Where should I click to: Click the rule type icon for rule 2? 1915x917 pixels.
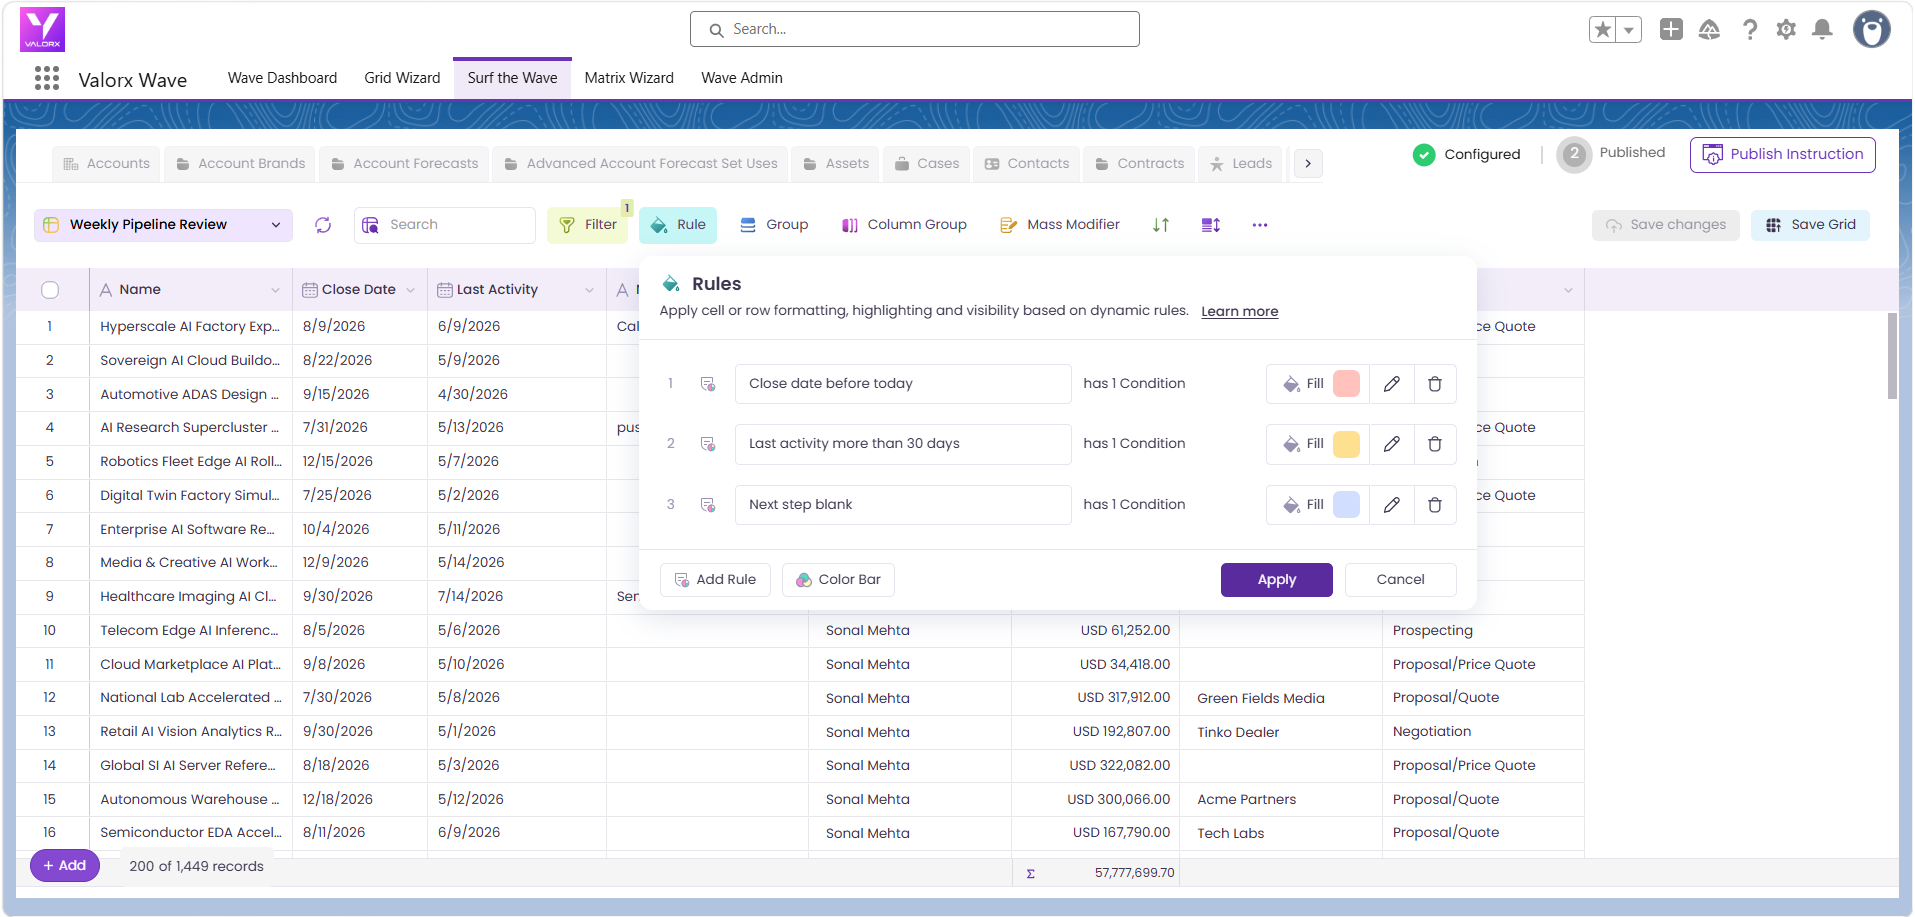coord(708,444)
